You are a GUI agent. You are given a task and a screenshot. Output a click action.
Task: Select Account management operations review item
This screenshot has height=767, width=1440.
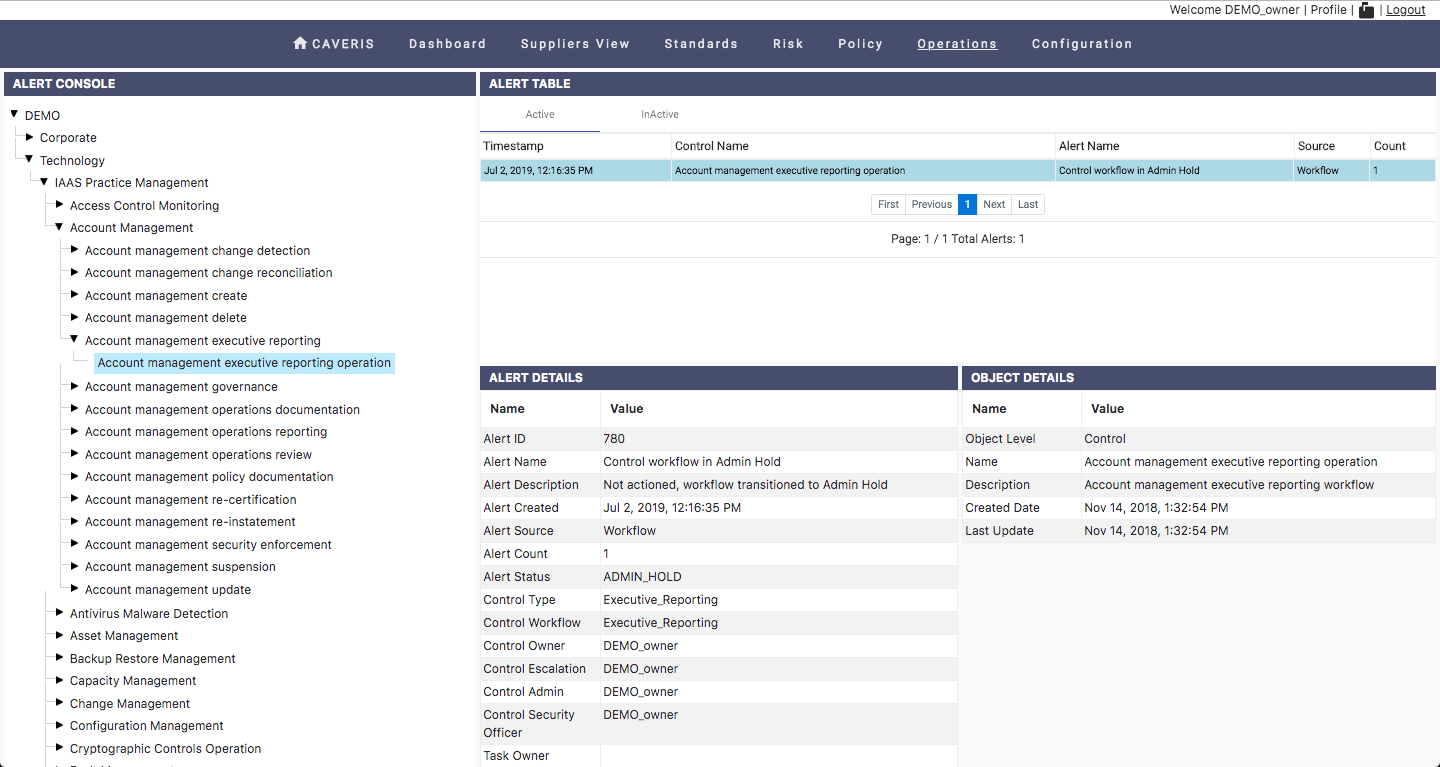198,455
